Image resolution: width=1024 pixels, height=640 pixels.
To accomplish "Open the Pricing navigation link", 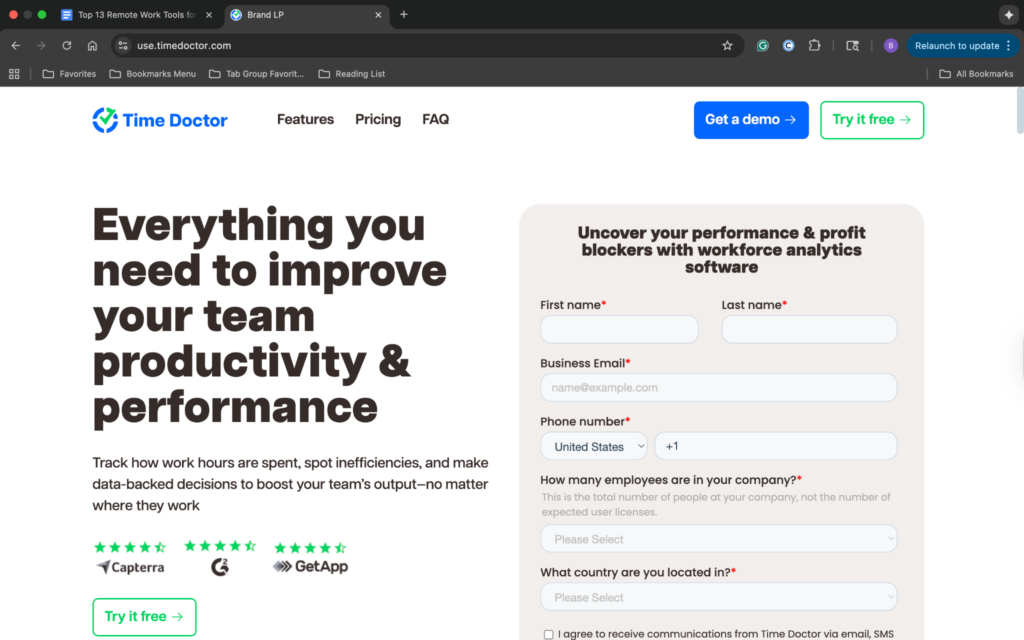I will [x=378, y=120].
